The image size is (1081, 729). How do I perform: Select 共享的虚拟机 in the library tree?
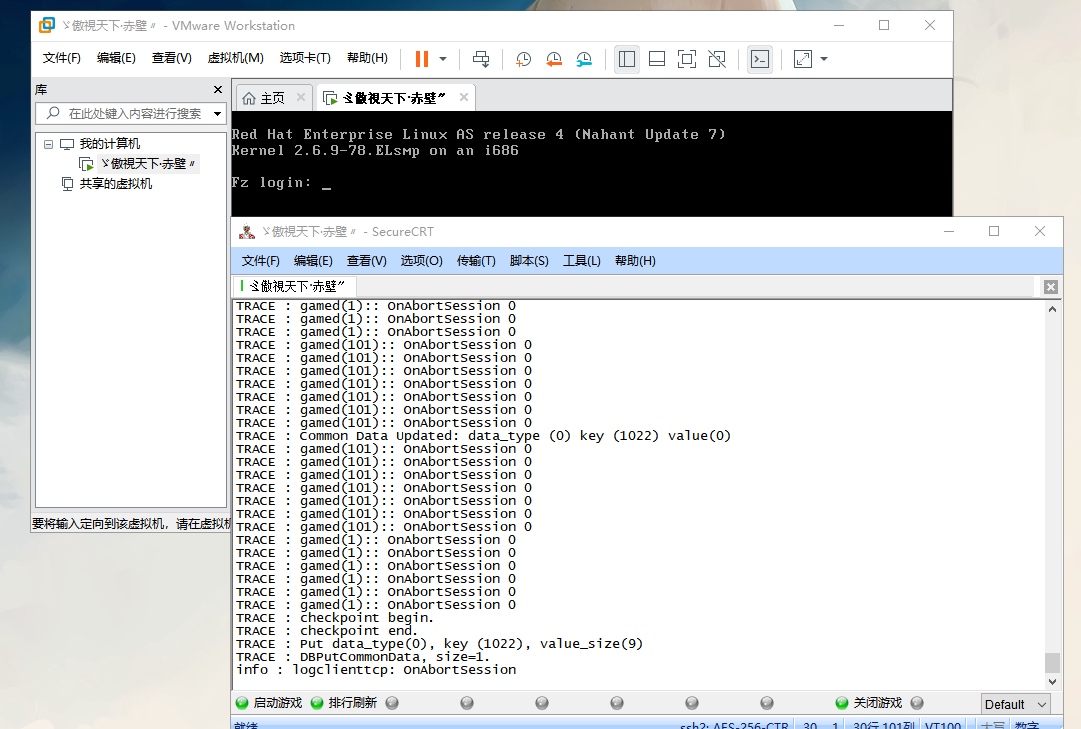pos(116,183)
